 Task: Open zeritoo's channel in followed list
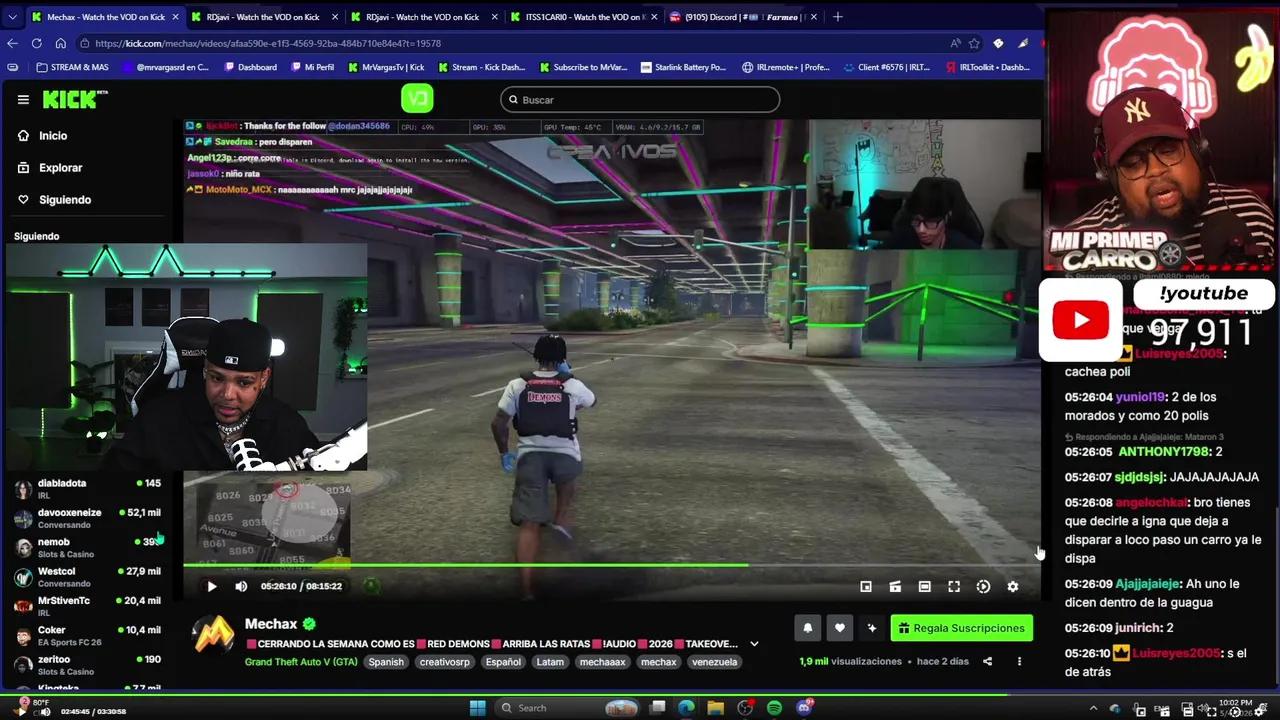coord(88,665)
